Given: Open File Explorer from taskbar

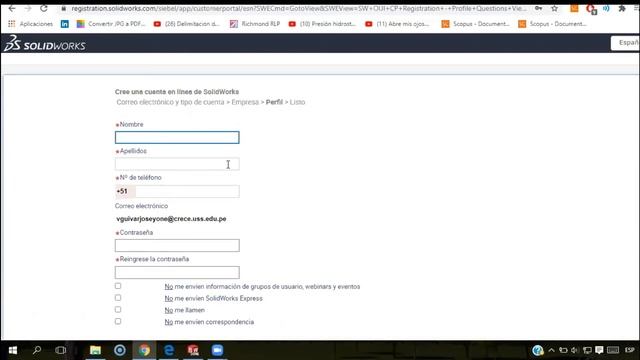Looking at the screenshot, I should pos(96,350).
